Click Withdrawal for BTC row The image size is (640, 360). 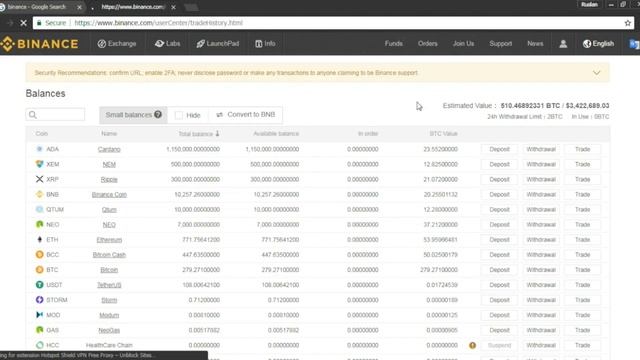point(541,270)
